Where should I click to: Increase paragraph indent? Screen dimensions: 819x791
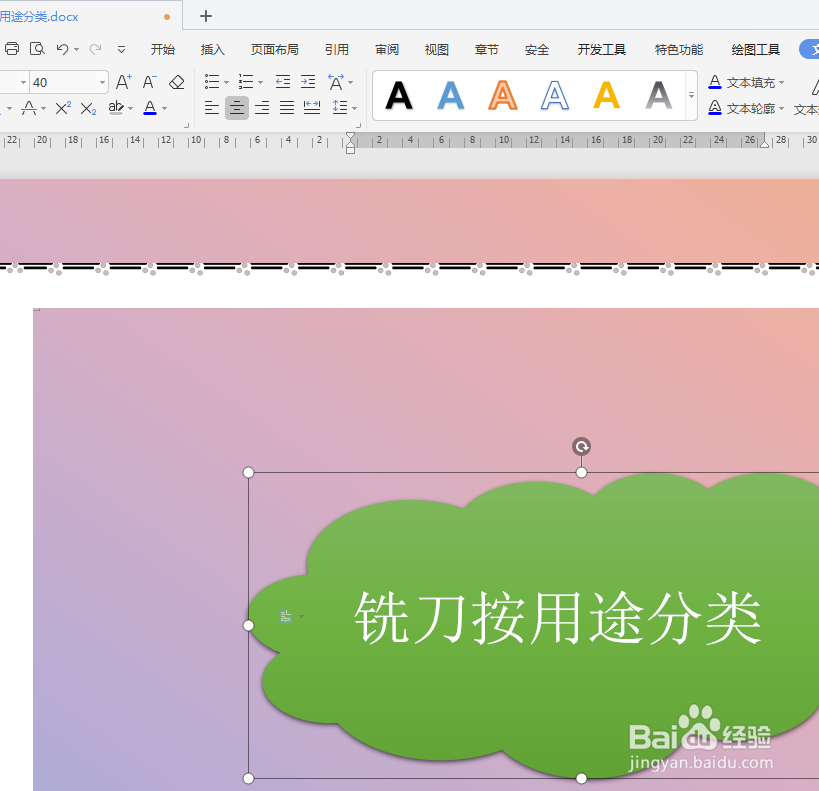pyautogui.click(x=308, y=82)
